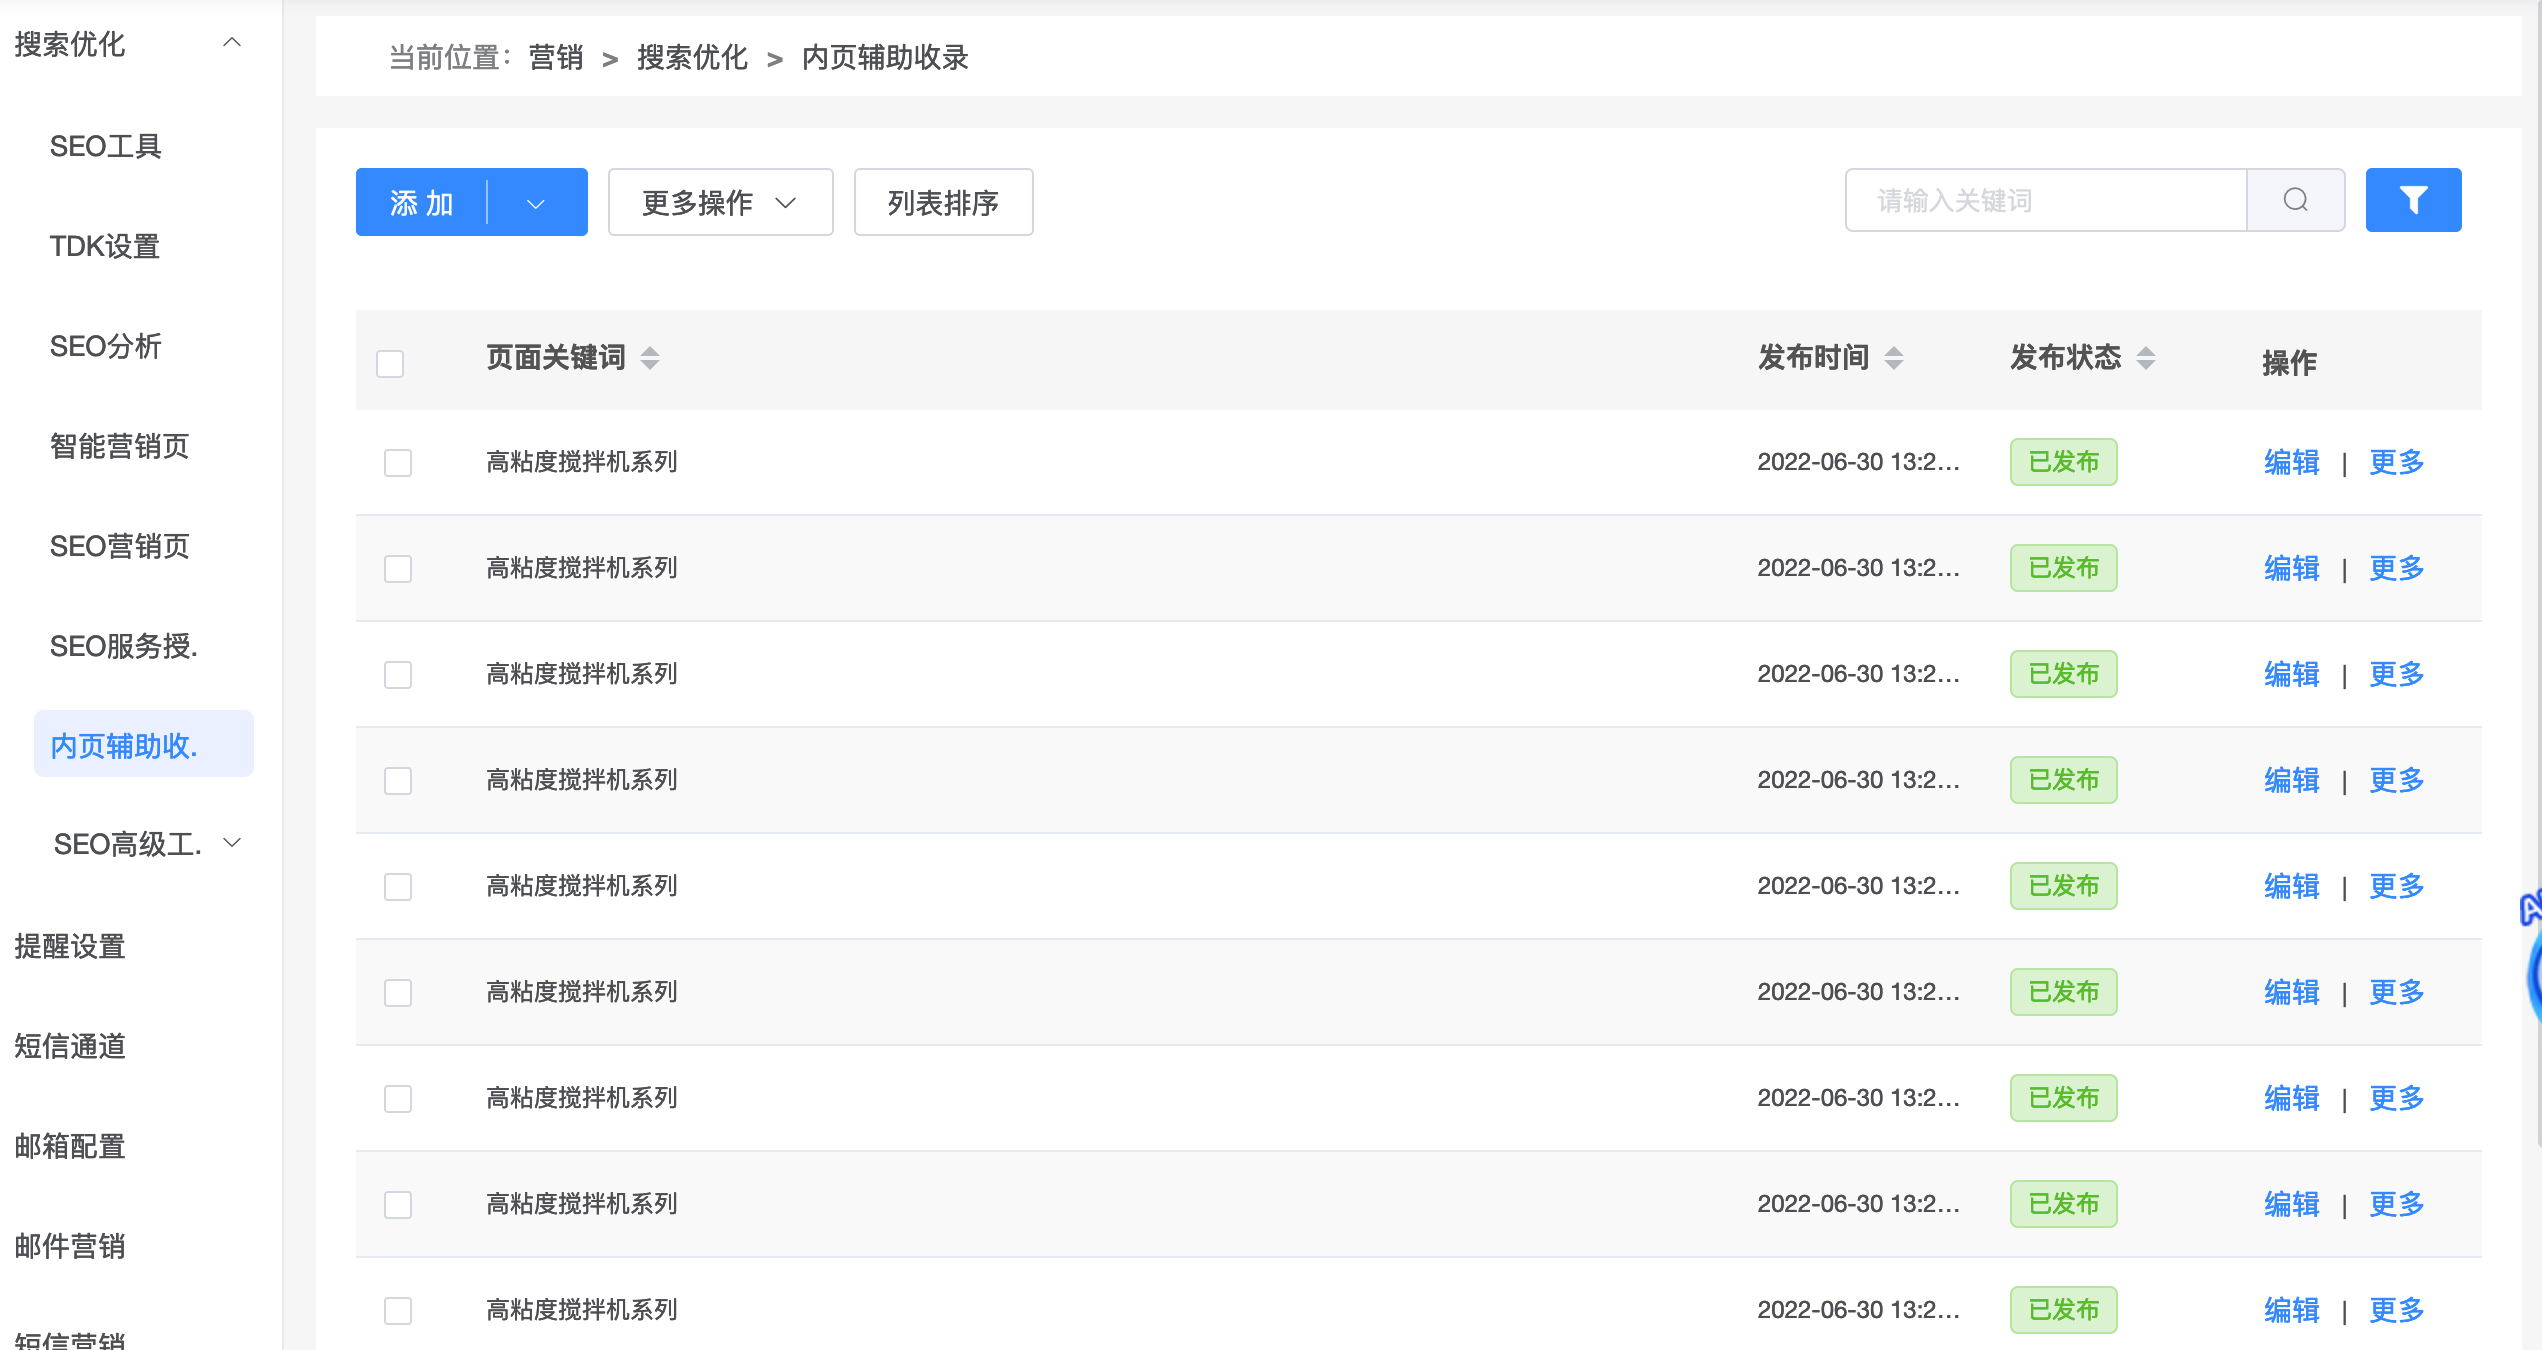Check the fourth row's checkbox
2542x1350 pixels.
[398, 781]
